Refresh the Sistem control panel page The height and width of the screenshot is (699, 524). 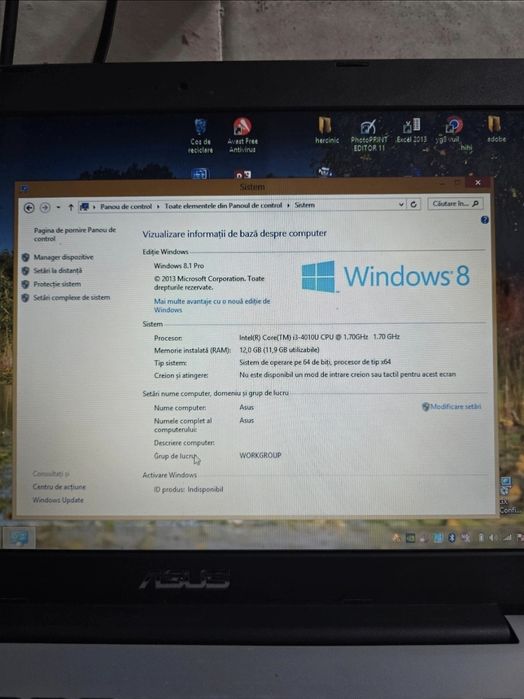tap(413, 204)
